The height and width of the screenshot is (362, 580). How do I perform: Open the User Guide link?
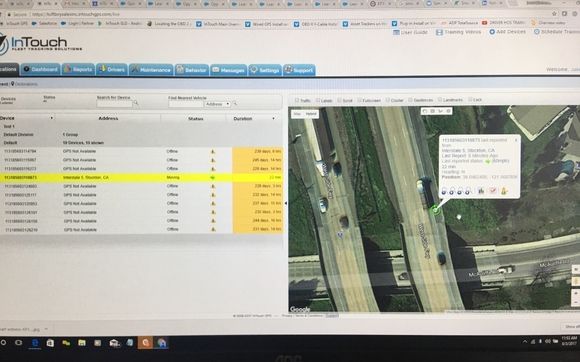click(x=410, y=32)
